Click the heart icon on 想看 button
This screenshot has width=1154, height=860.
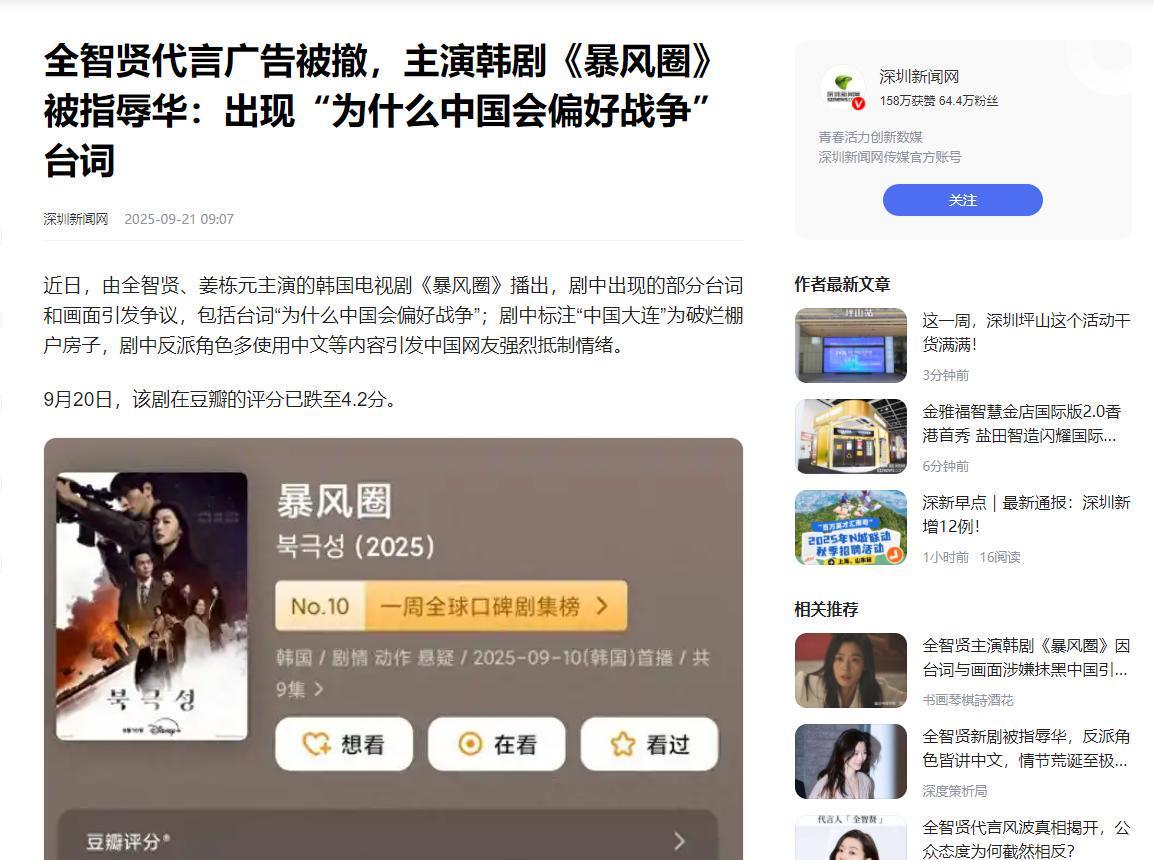(x=316, y=744)
